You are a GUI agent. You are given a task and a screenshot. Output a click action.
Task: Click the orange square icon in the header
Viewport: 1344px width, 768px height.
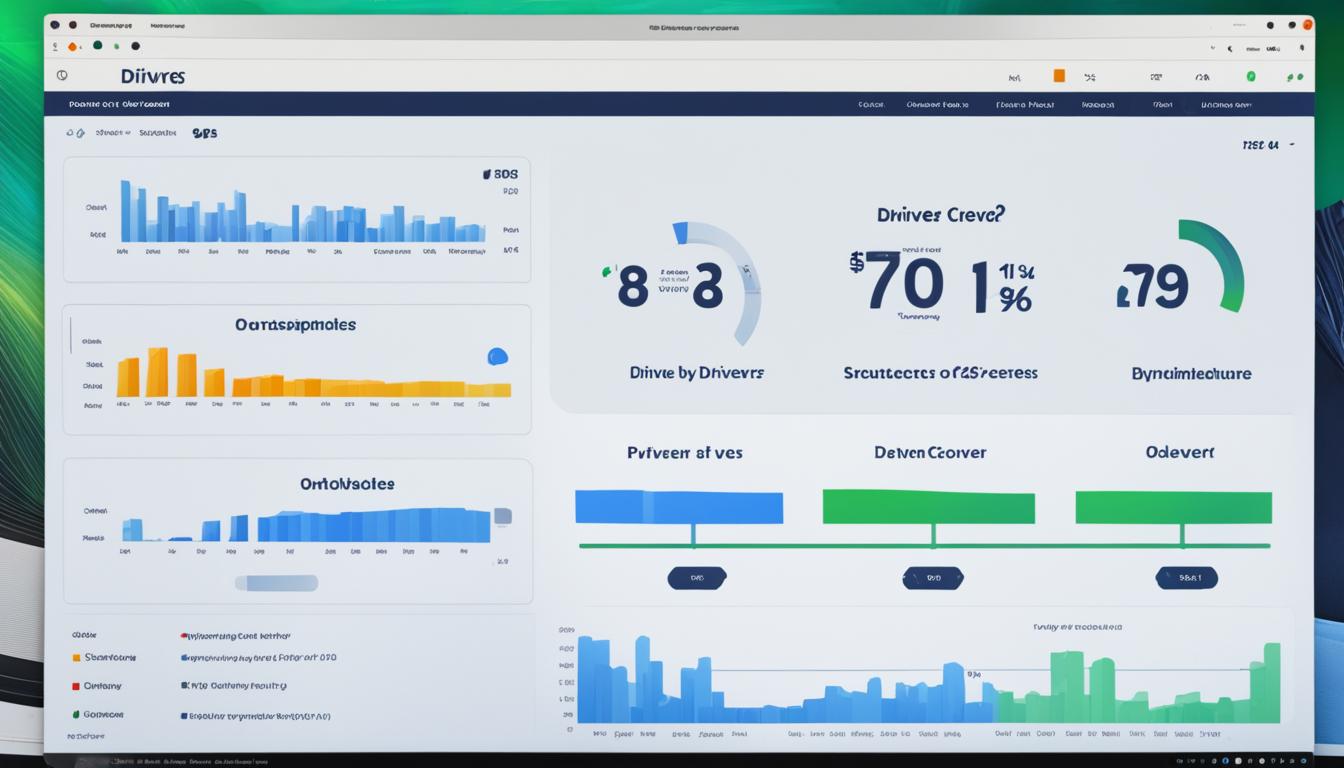(x=1059, y=75)
